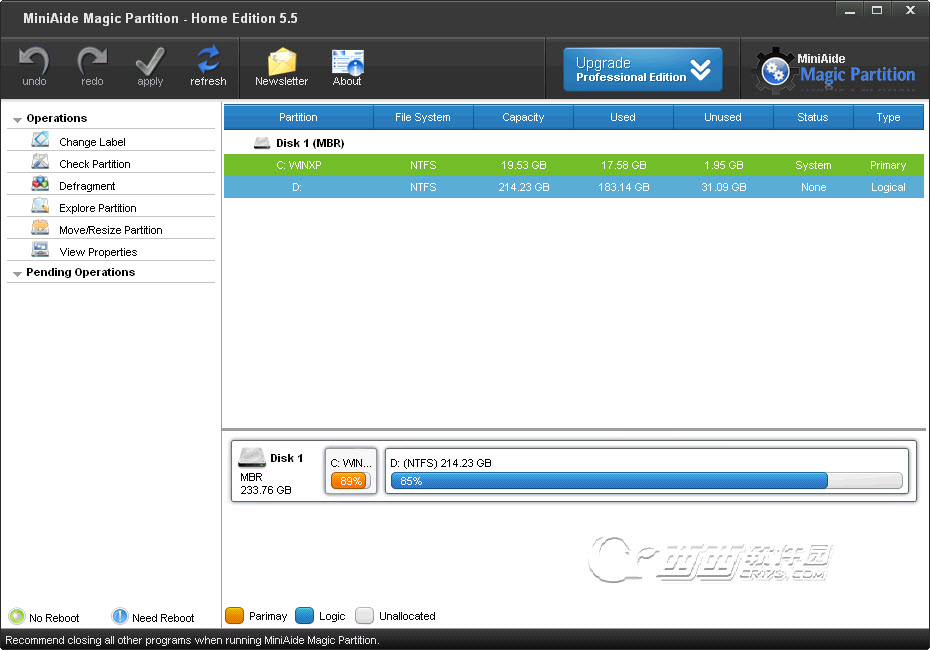Click the blue Logic legend swatch
Image resolution: width=930 pixels, height=650 pixels.
pyautogui.click(x=304, y=616)
